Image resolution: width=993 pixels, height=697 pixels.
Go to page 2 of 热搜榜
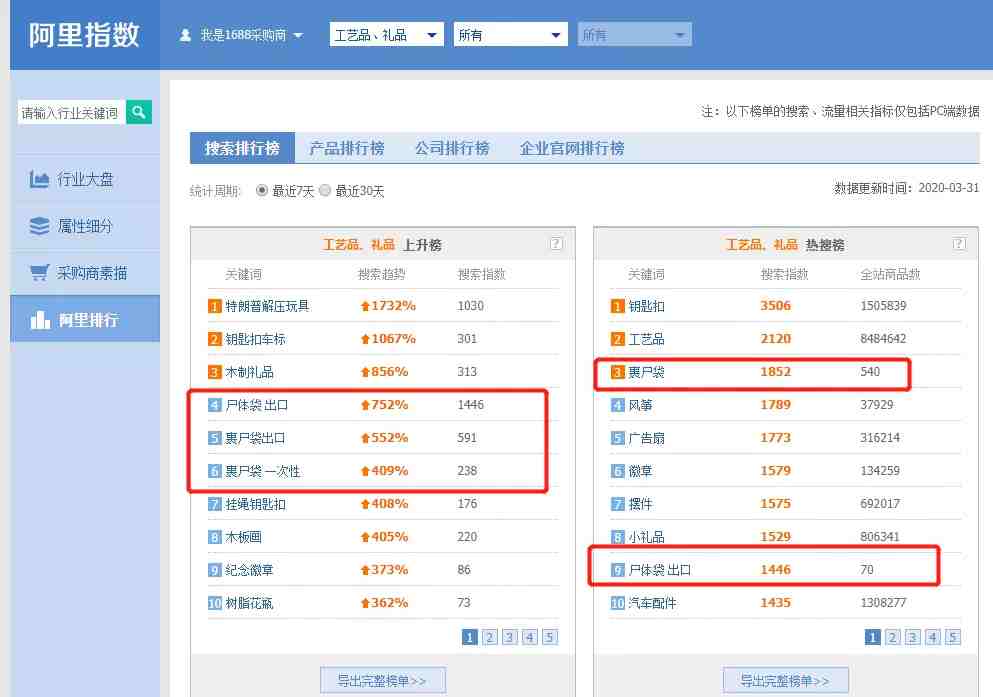pos(892,637)
